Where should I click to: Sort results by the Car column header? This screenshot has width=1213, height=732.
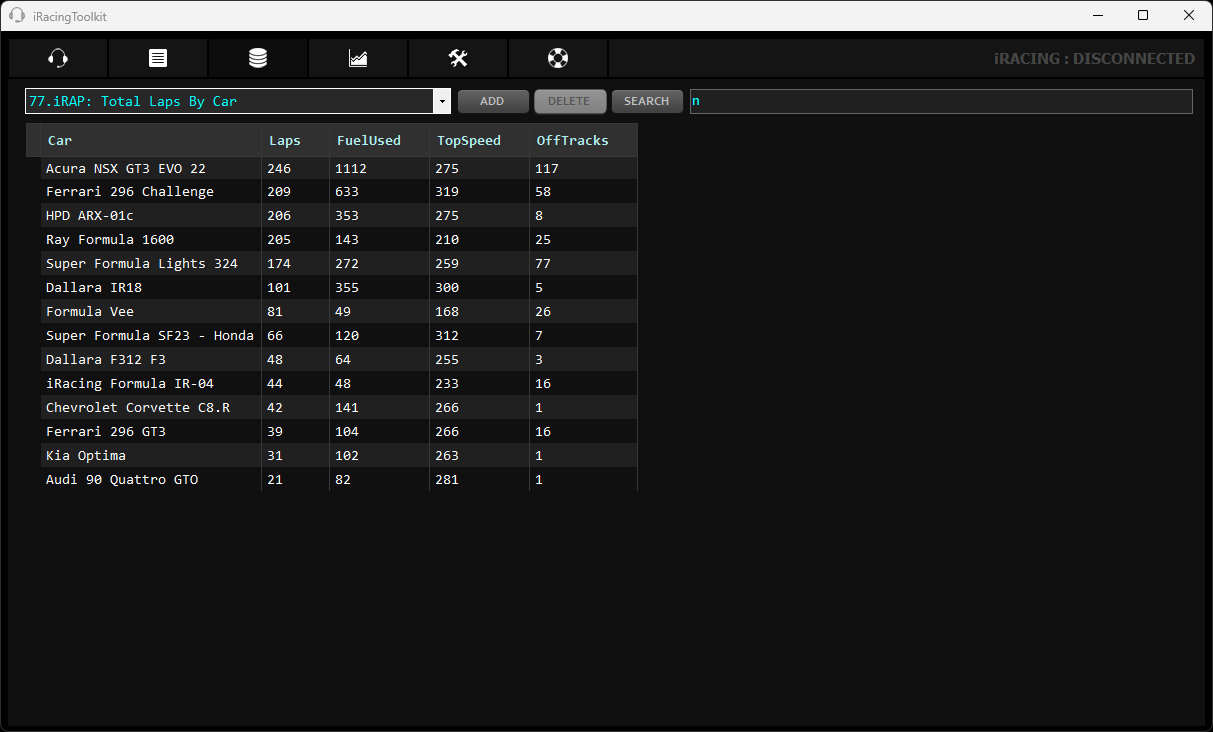tap(59, 140)
